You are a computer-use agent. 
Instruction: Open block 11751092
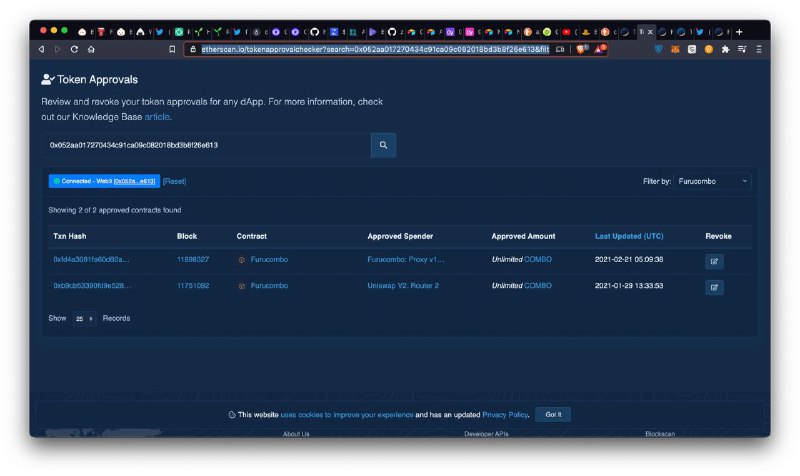(x=193, y=286)
